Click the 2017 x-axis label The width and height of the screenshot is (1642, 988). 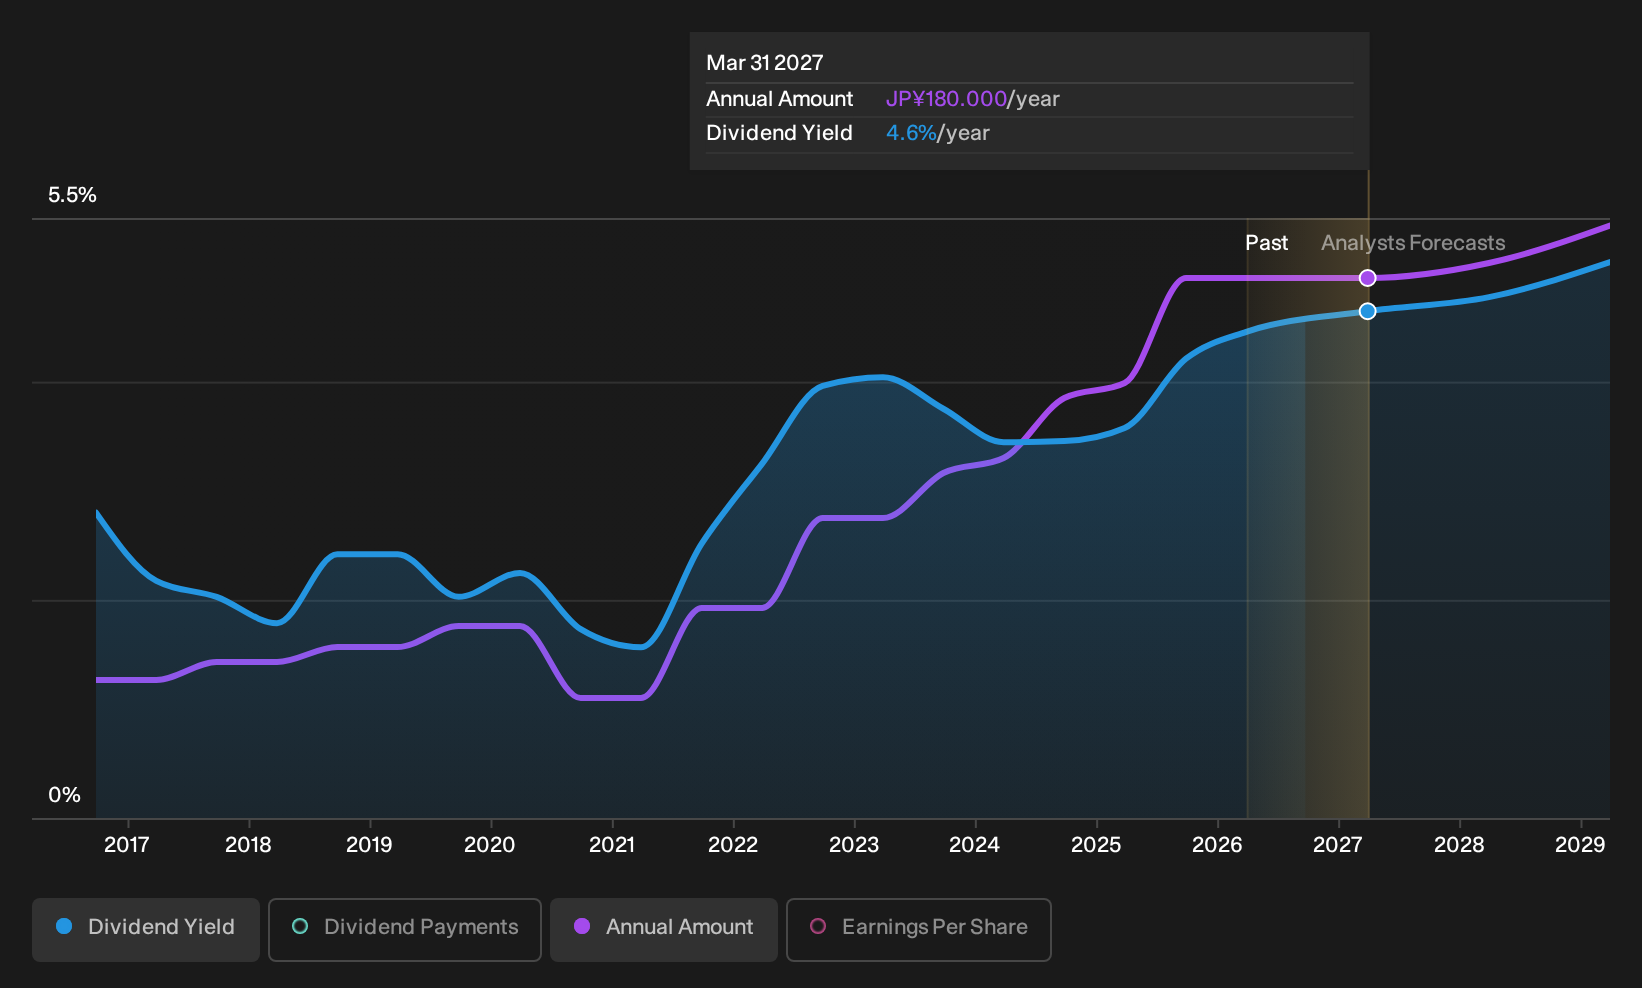127,845
